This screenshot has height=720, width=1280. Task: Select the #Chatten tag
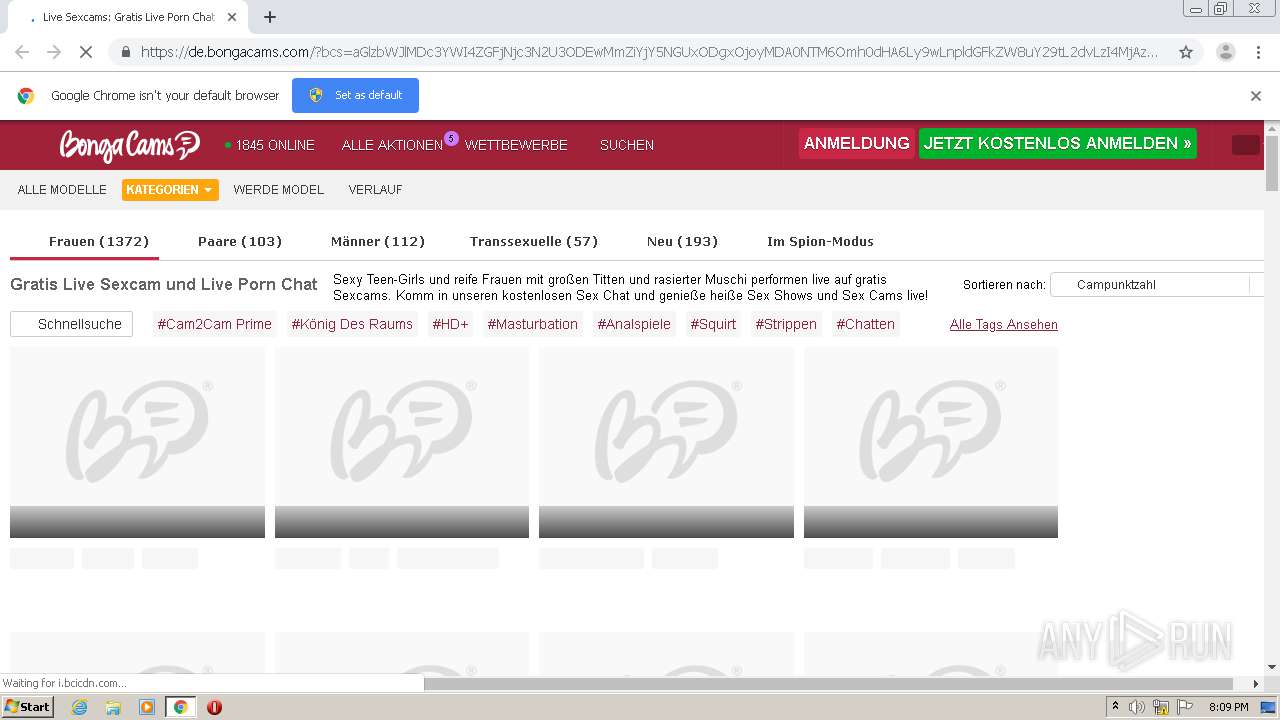(x=866, y=324)
